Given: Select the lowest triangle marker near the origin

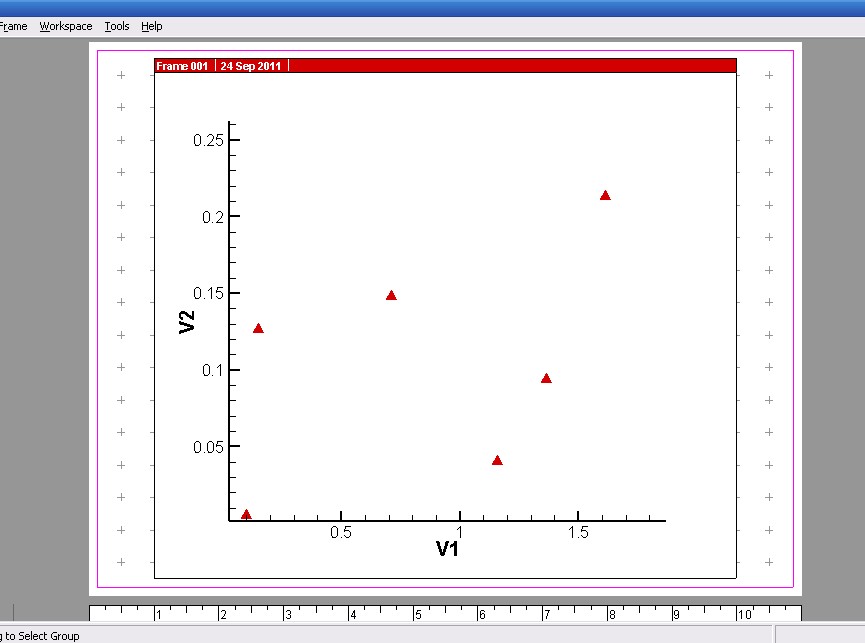Looking at the screenshot, I should 246,515.
